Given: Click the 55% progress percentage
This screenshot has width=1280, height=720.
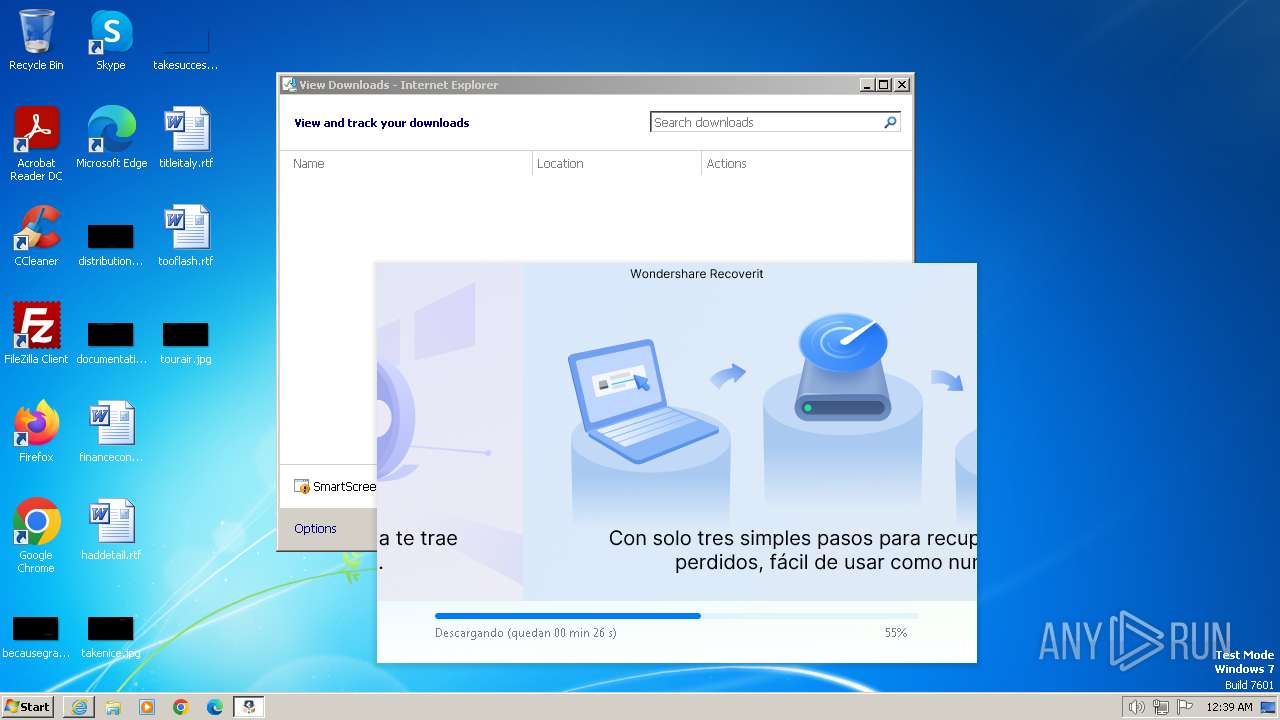Looking at the screenshot, I should click(896, 633).
